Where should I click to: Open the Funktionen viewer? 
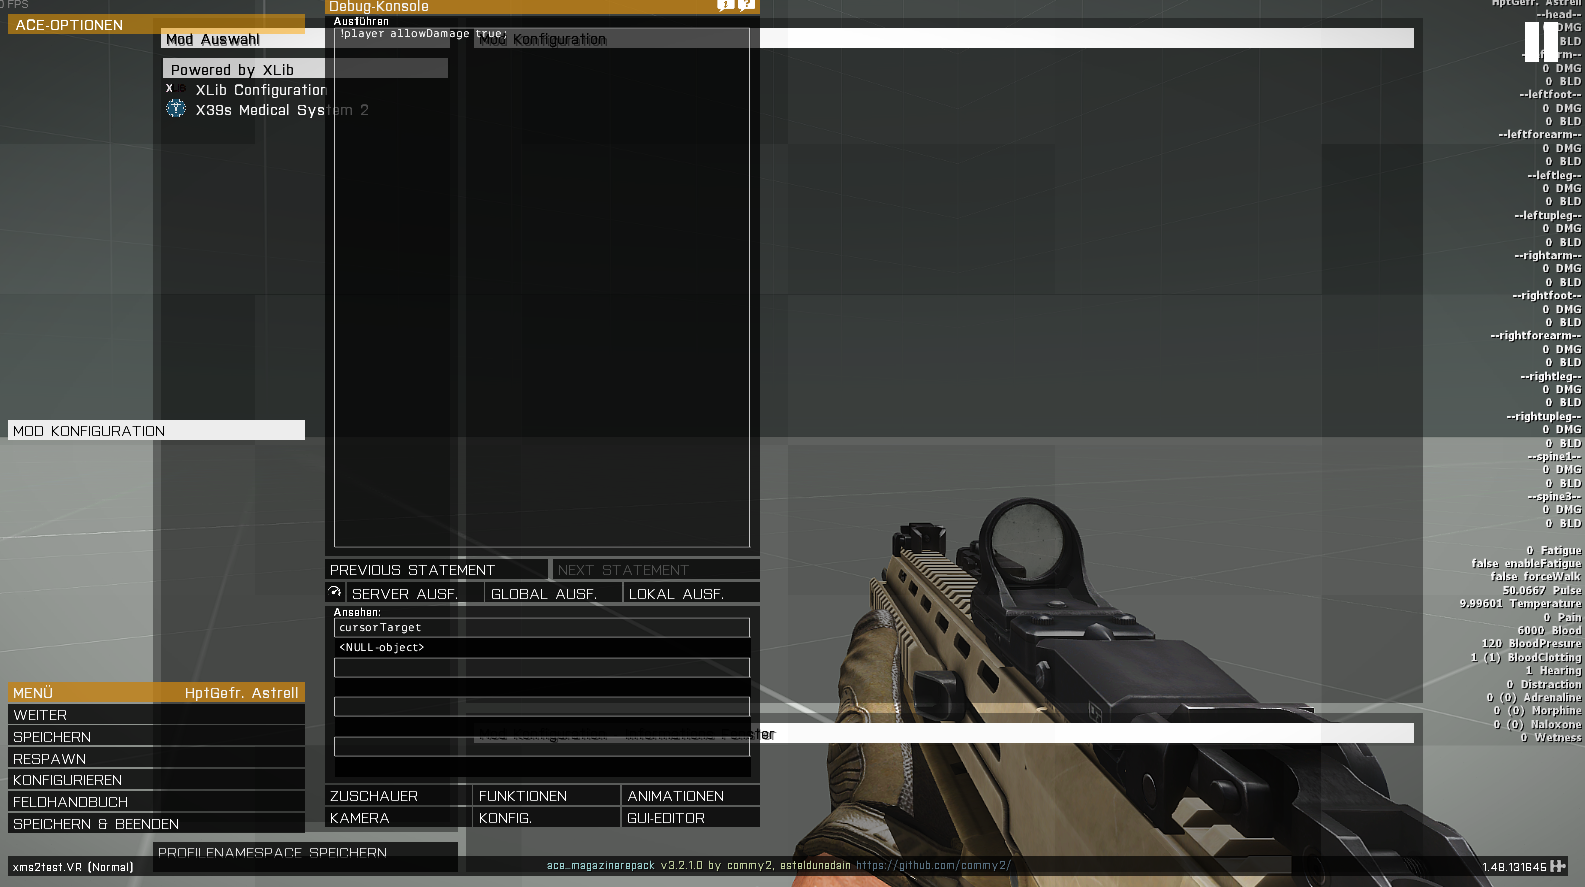click(546, 796)
